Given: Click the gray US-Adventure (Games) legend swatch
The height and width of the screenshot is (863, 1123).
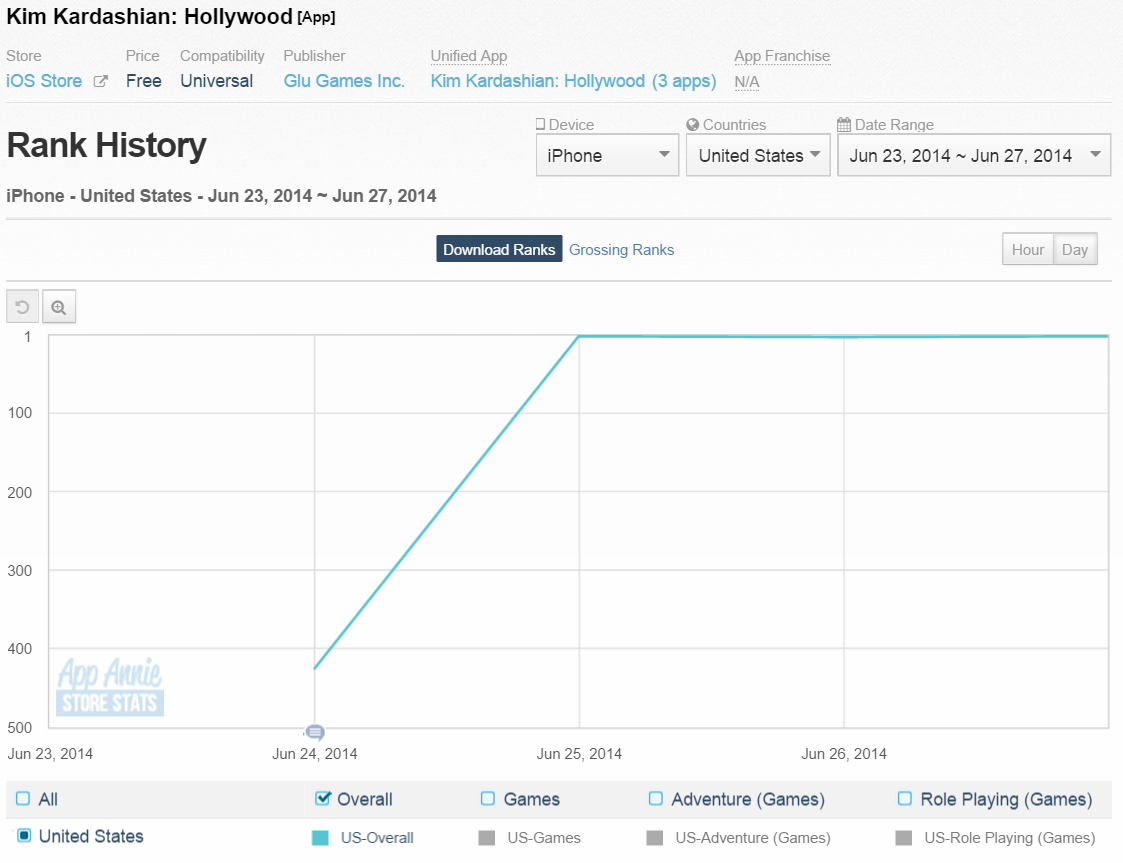Looking at the screenshot, I should 655,838.
